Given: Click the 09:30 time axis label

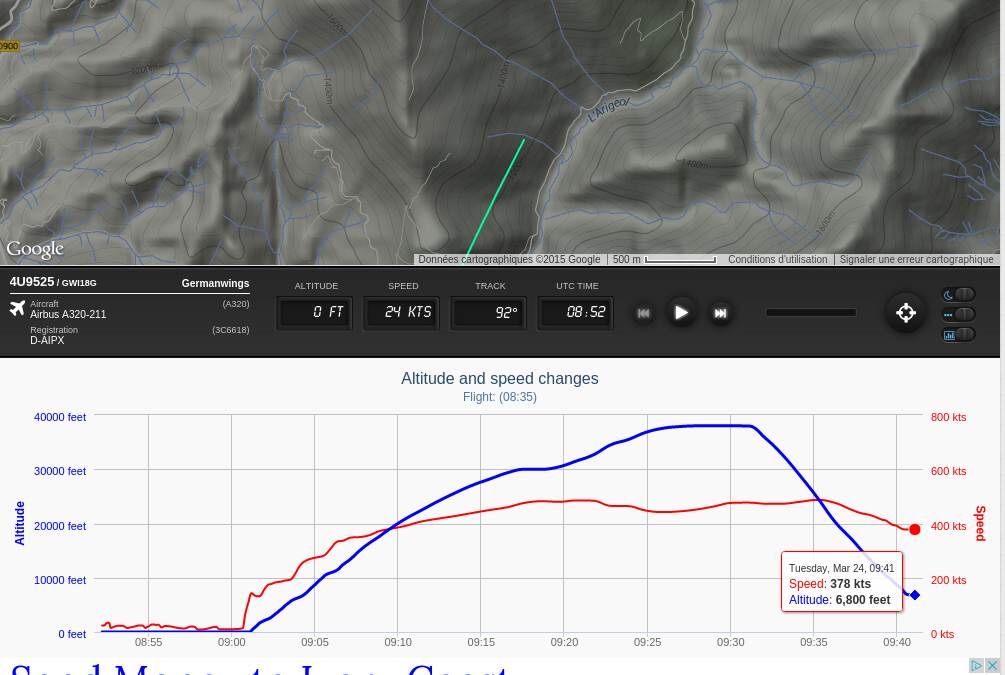Looking at the screenshot, I should 731,642.
